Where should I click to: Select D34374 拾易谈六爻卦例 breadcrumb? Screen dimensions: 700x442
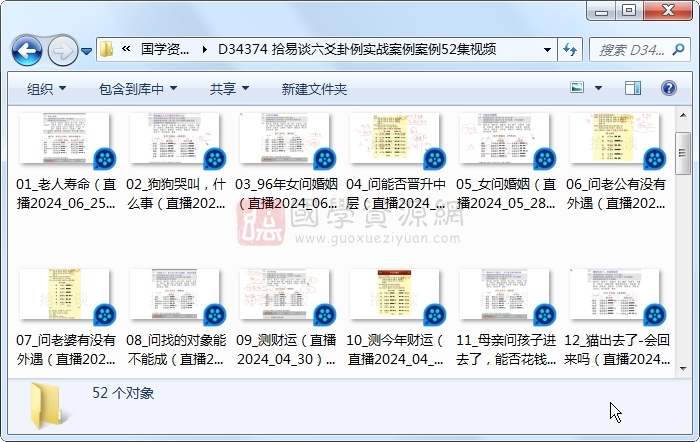357,49
